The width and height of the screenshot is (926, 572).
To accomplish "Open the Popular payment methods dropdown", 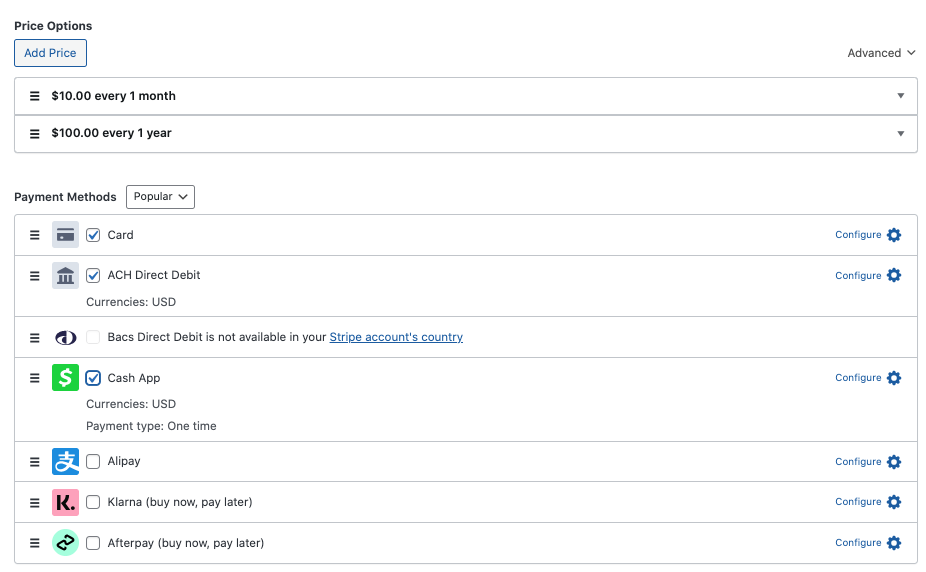I will (160, 197).
